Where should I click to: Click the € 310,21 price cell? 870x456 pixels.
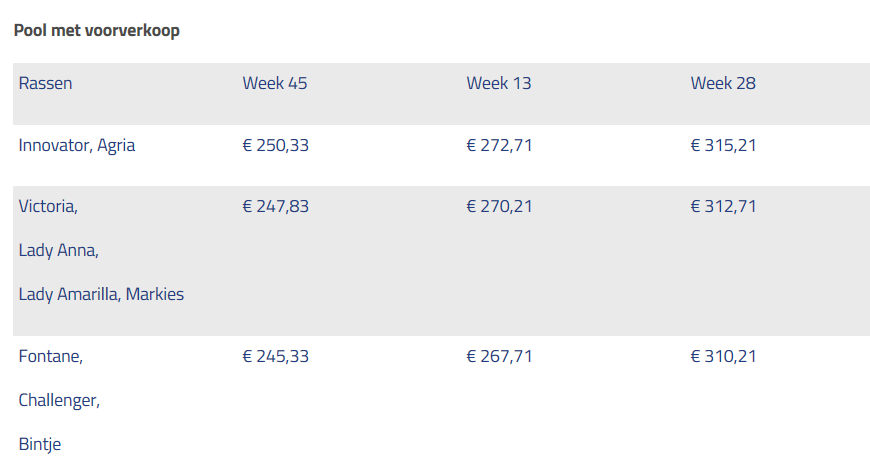[724, 356]
